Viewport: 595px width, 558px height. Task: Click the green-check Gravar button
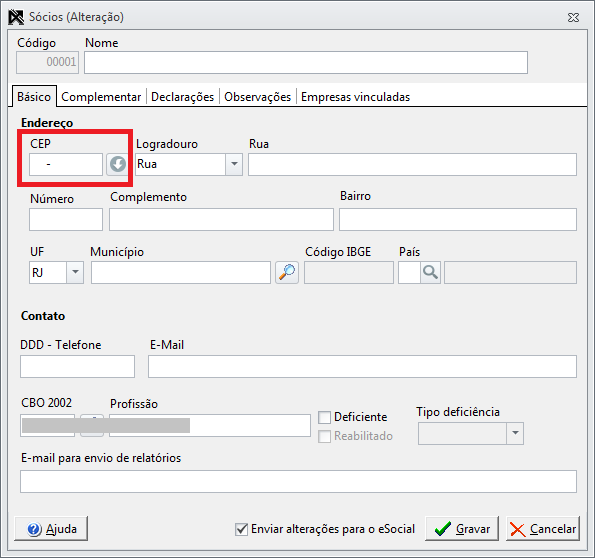click(462, 528)
